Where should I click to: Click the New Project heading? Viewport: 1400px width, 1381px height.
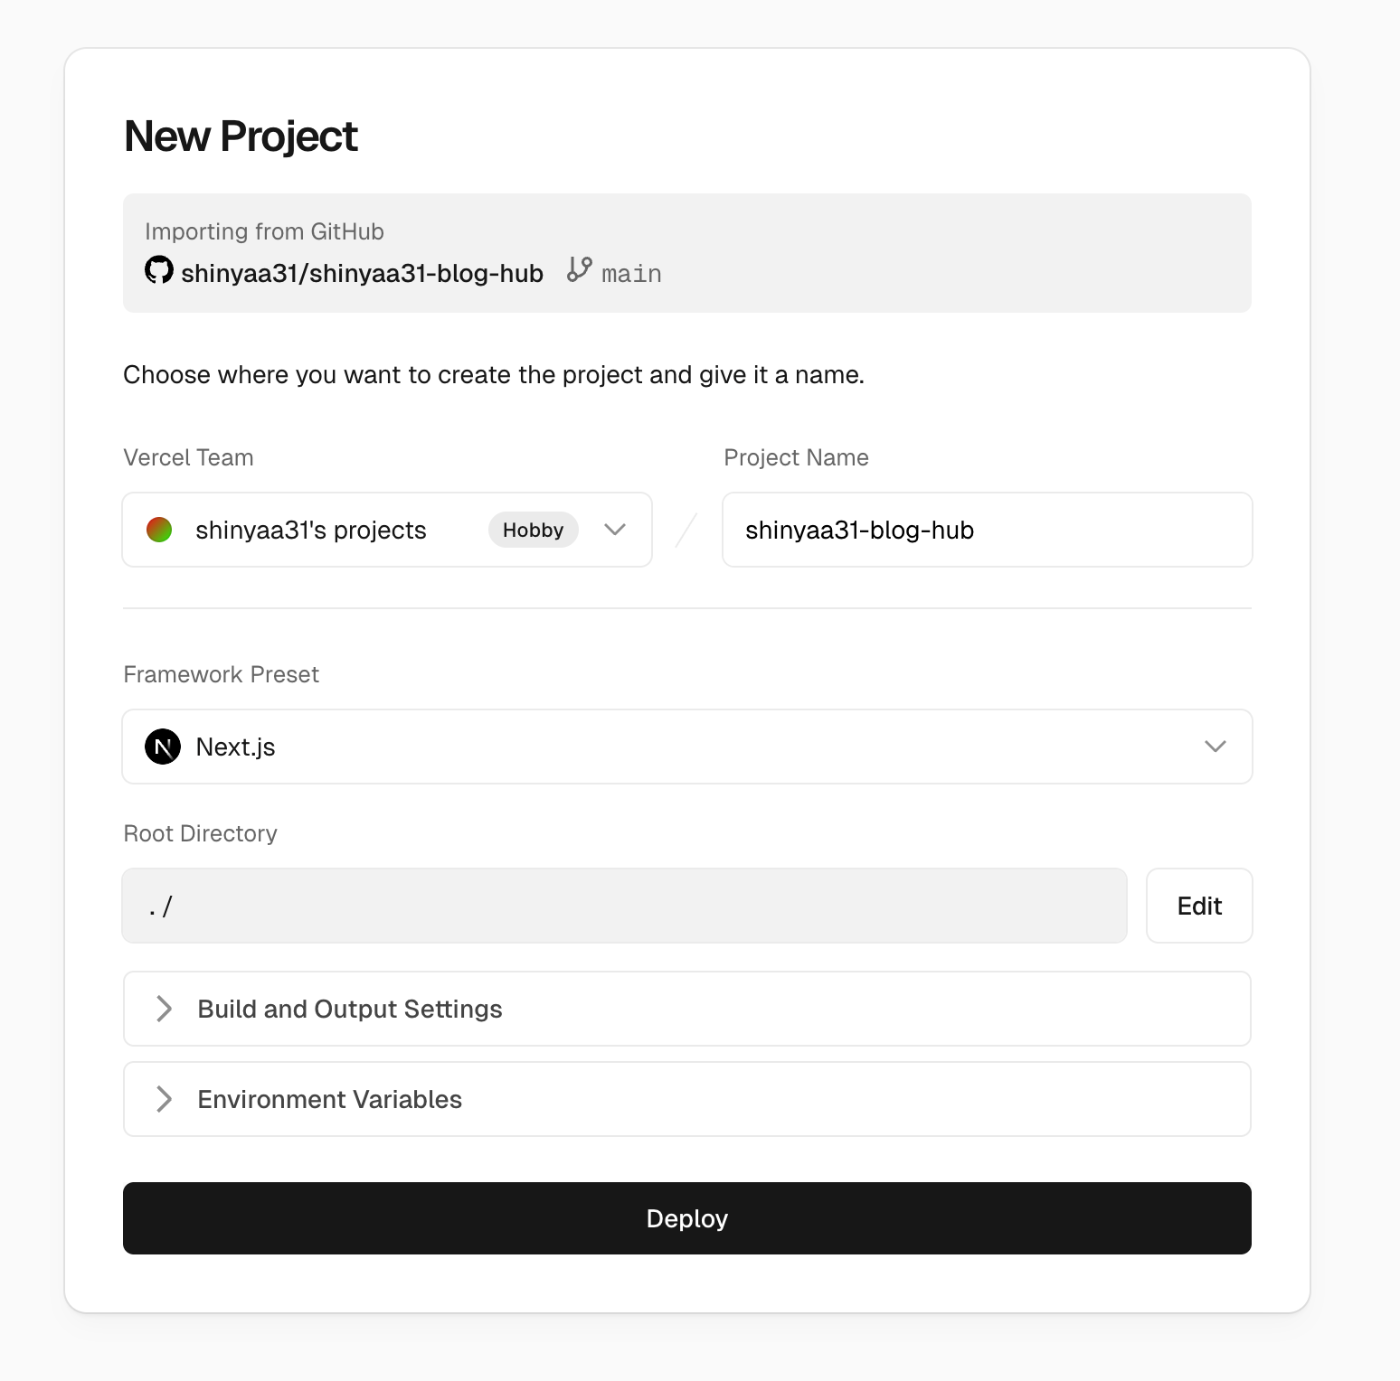240,136
